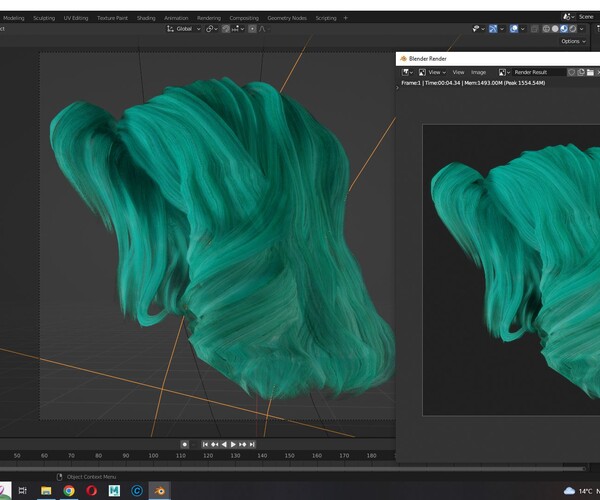Viewport: 600px width, 500px height.
Task: Open Google Chrome from taskbar
Action: 69,490
